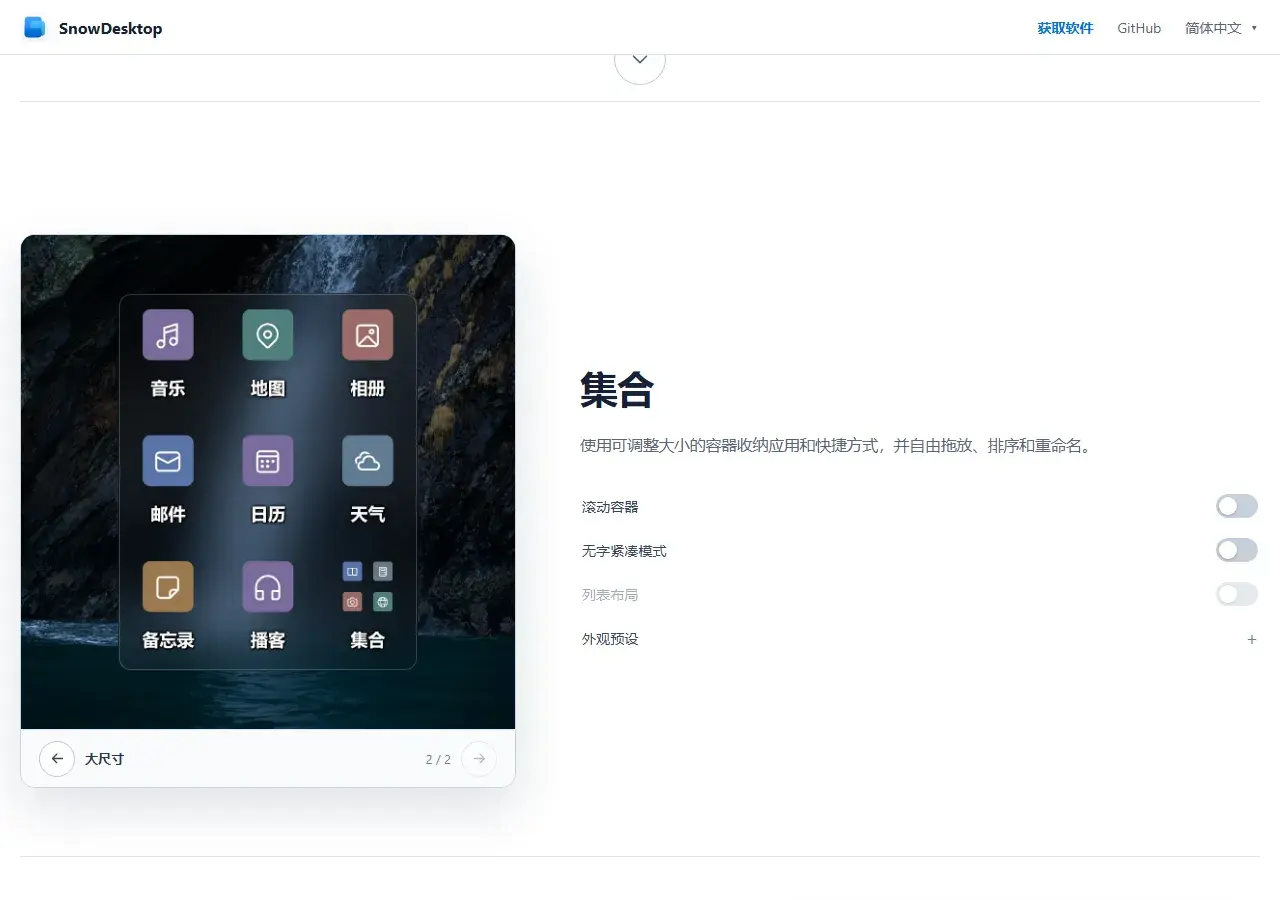Click the 外观预设 label
1280x900 pixels.
[x=610, y=639]
